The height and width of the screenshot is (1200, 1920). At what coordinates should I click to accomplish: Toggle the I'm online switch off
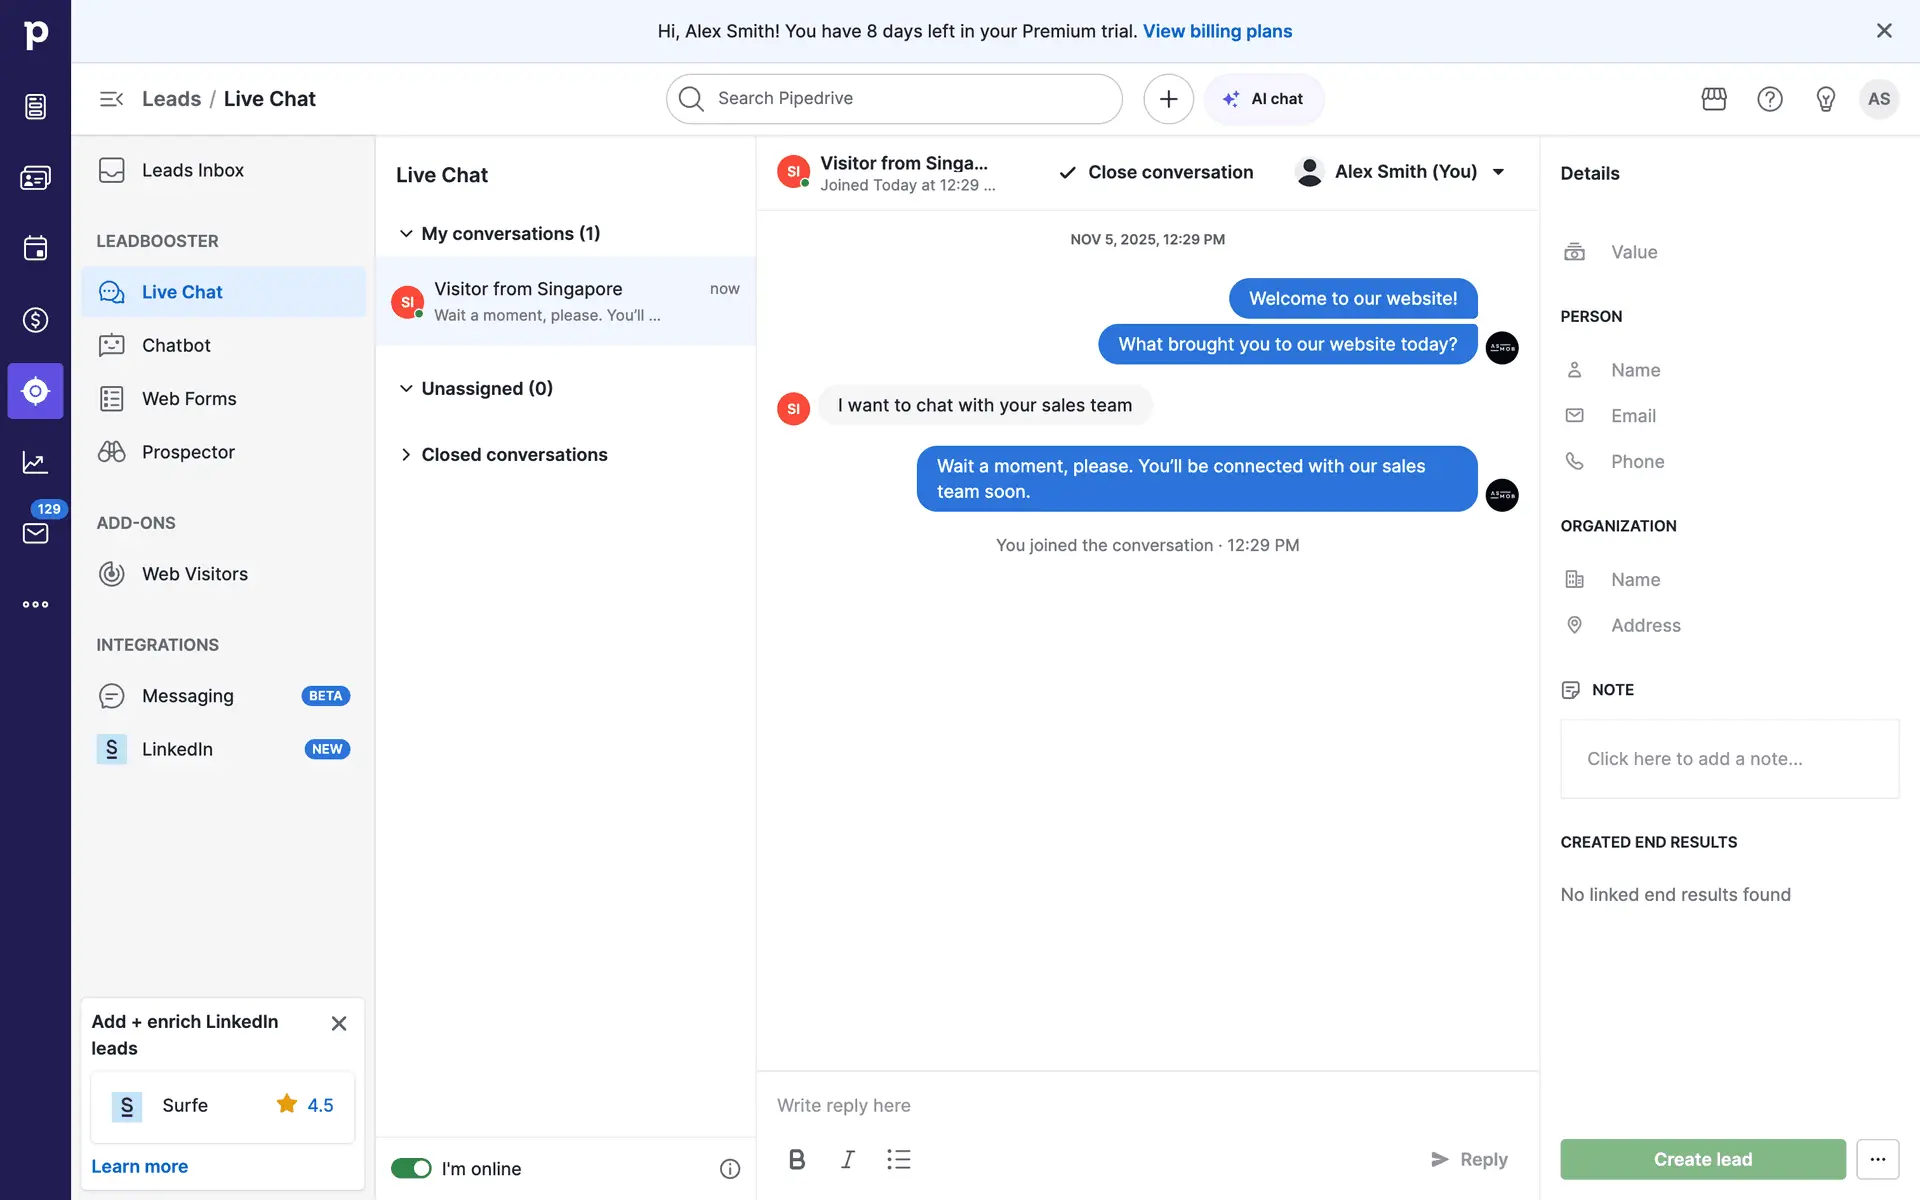411,1168
